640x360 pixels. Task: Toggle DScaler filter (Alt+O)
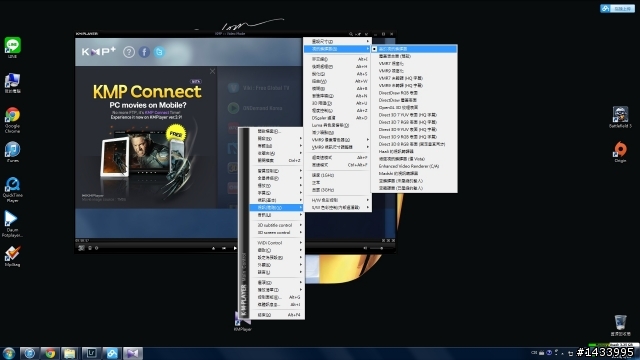point(337,118)
